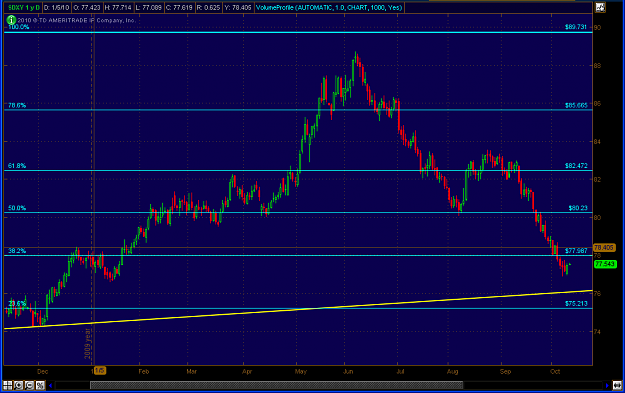Click the R: 0.525 range value

[x=209, y=8]
